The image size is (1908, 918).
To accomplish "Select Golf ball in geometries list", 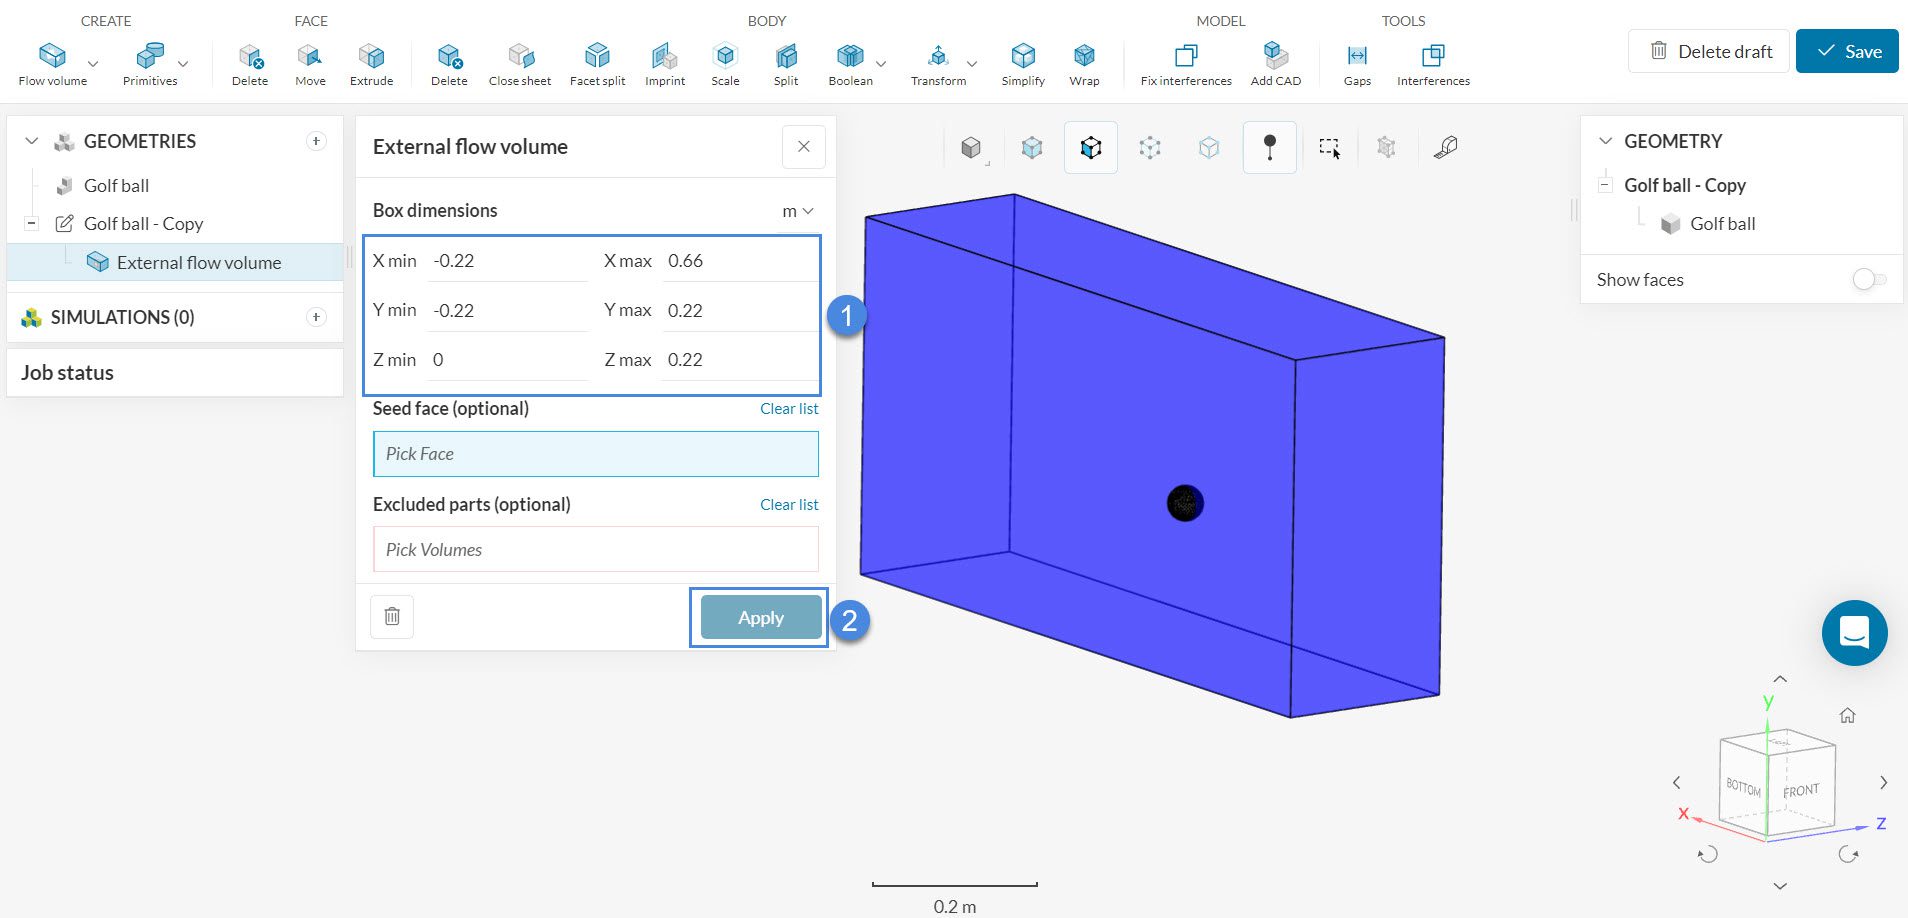I will click(116, 186).
